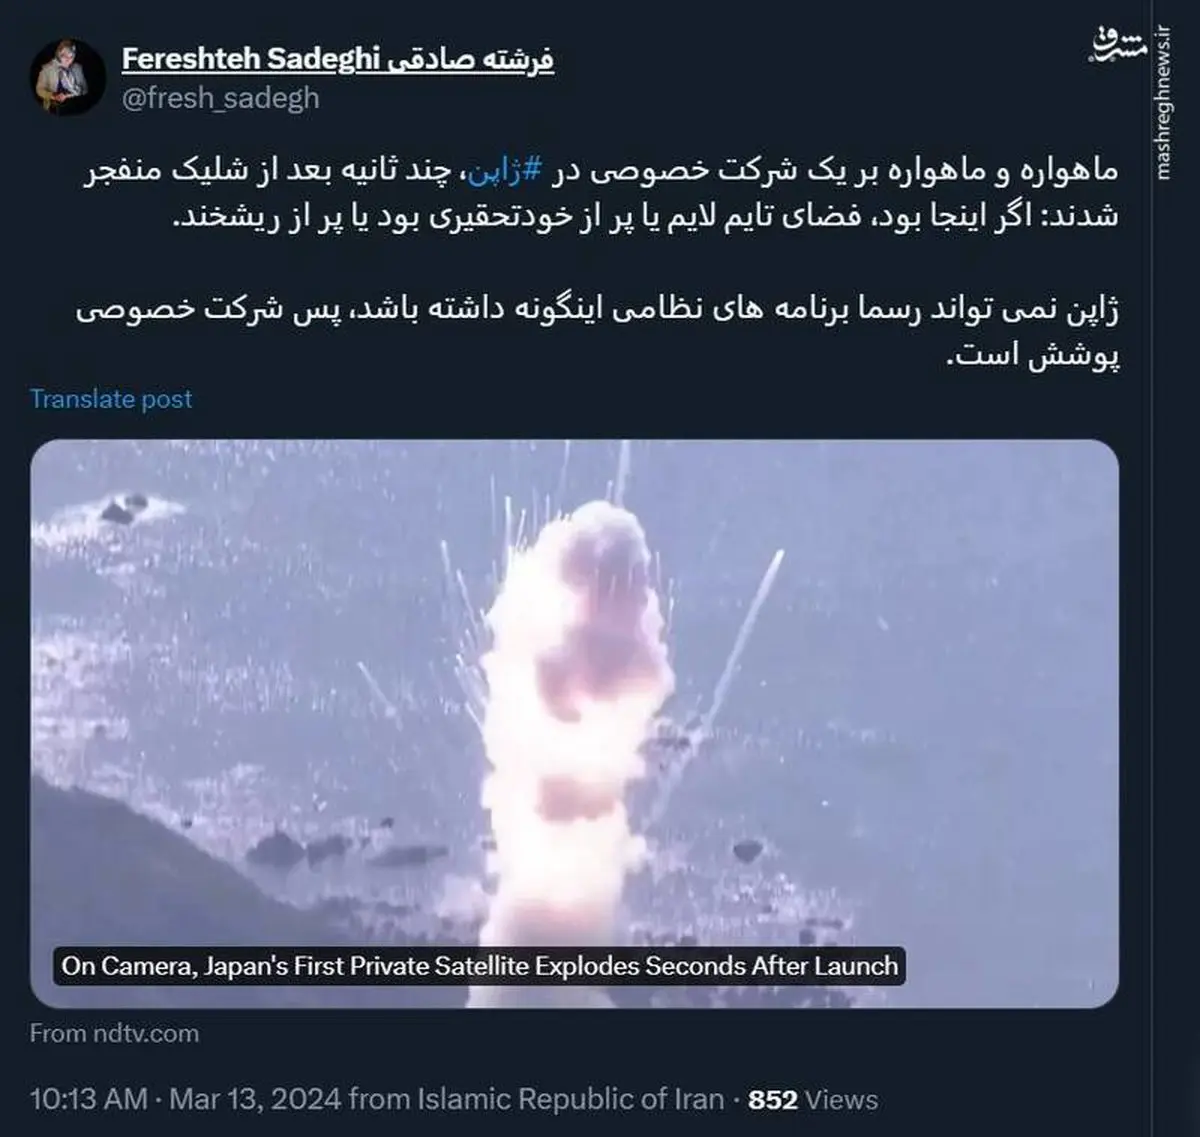The width and height of the screenshot is (1200, 1137).
Task: Click the Persian name فرشته صادقی
Action: coord(469,59)
